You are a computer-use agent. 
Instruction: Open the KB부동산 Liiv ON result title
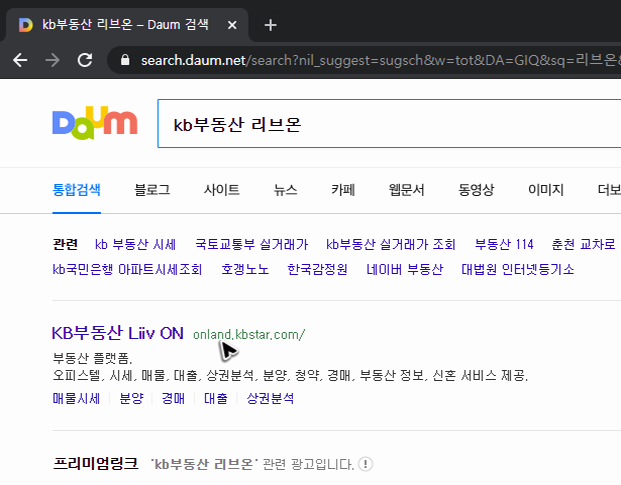118,333
